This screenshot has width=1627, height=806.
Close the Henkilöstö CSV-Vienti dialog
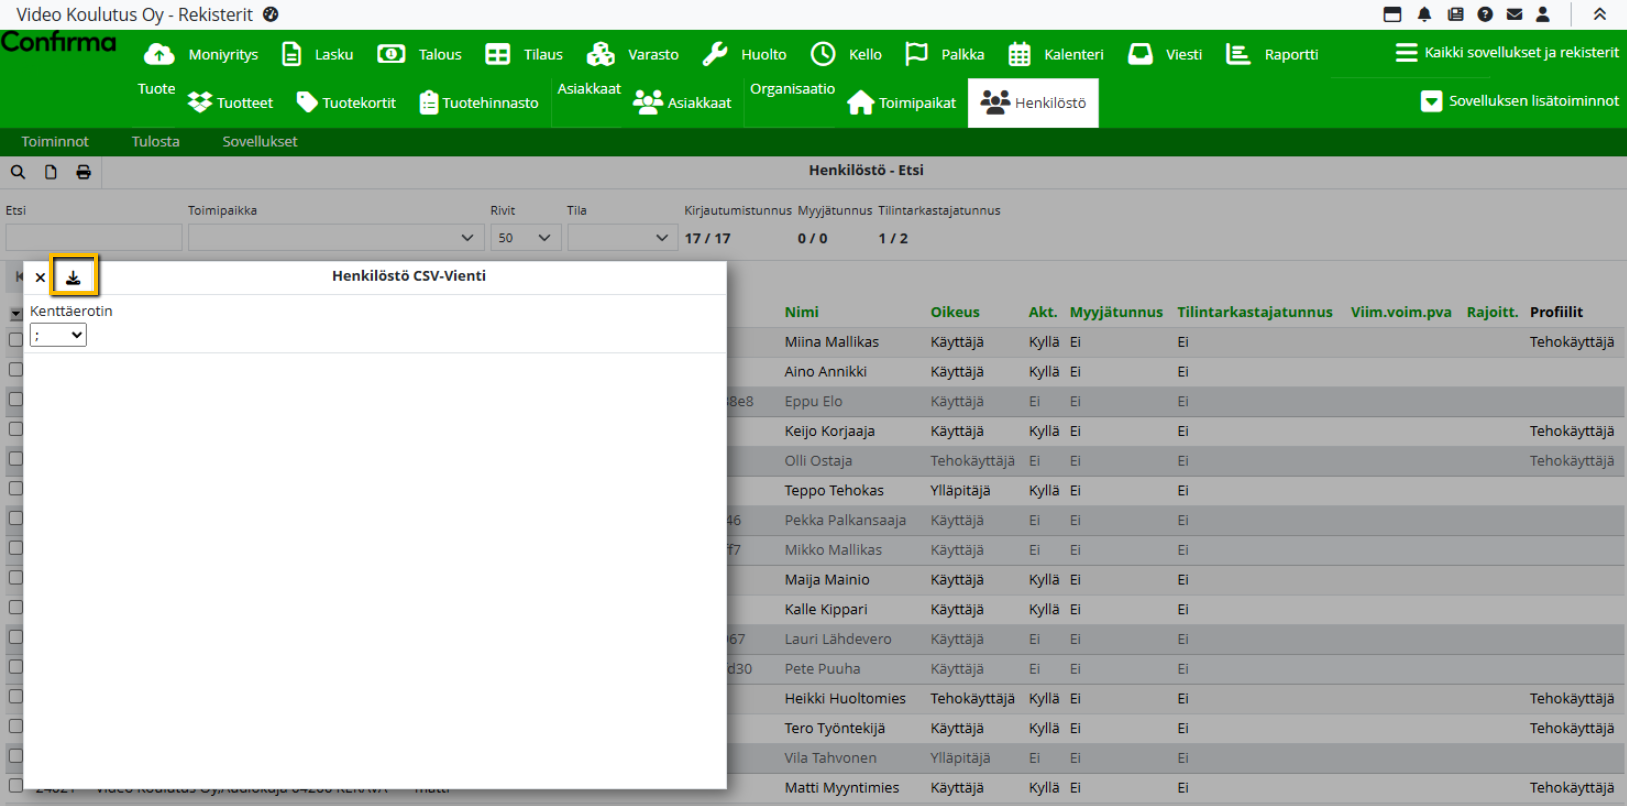pyautogui.click(x=40, y=277)
